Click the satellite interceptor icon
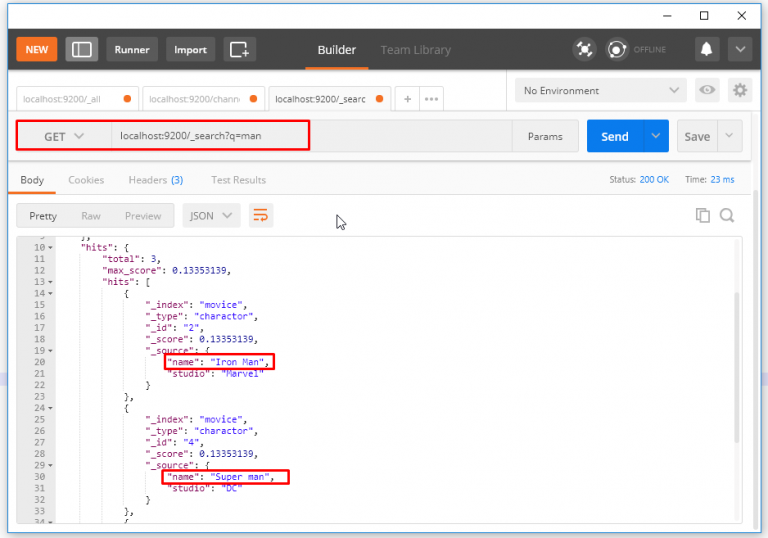768x538 pixels. 584,49
